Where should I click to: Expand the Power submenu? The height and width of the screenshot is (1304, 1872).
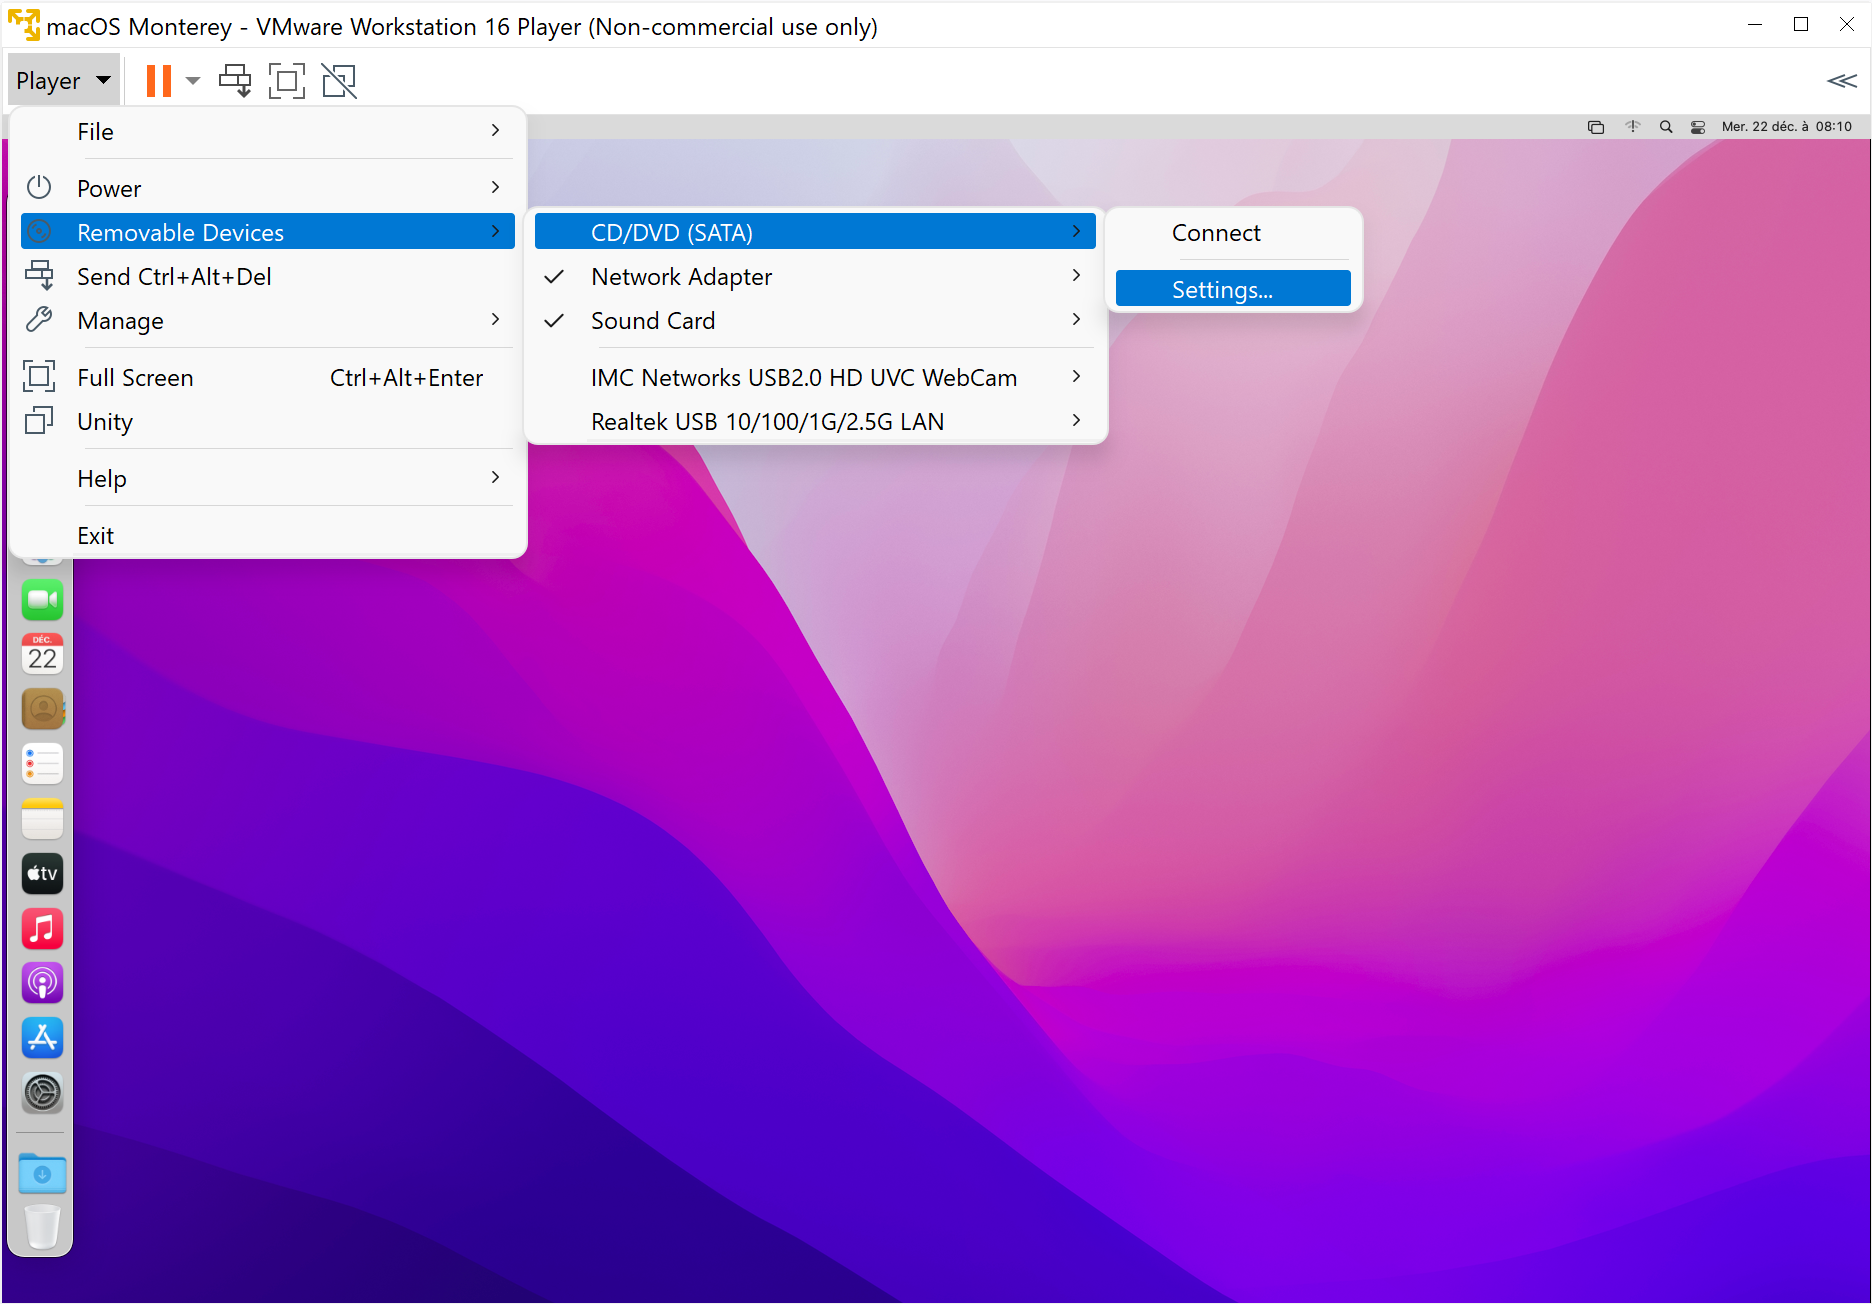(x=109, y=187)
